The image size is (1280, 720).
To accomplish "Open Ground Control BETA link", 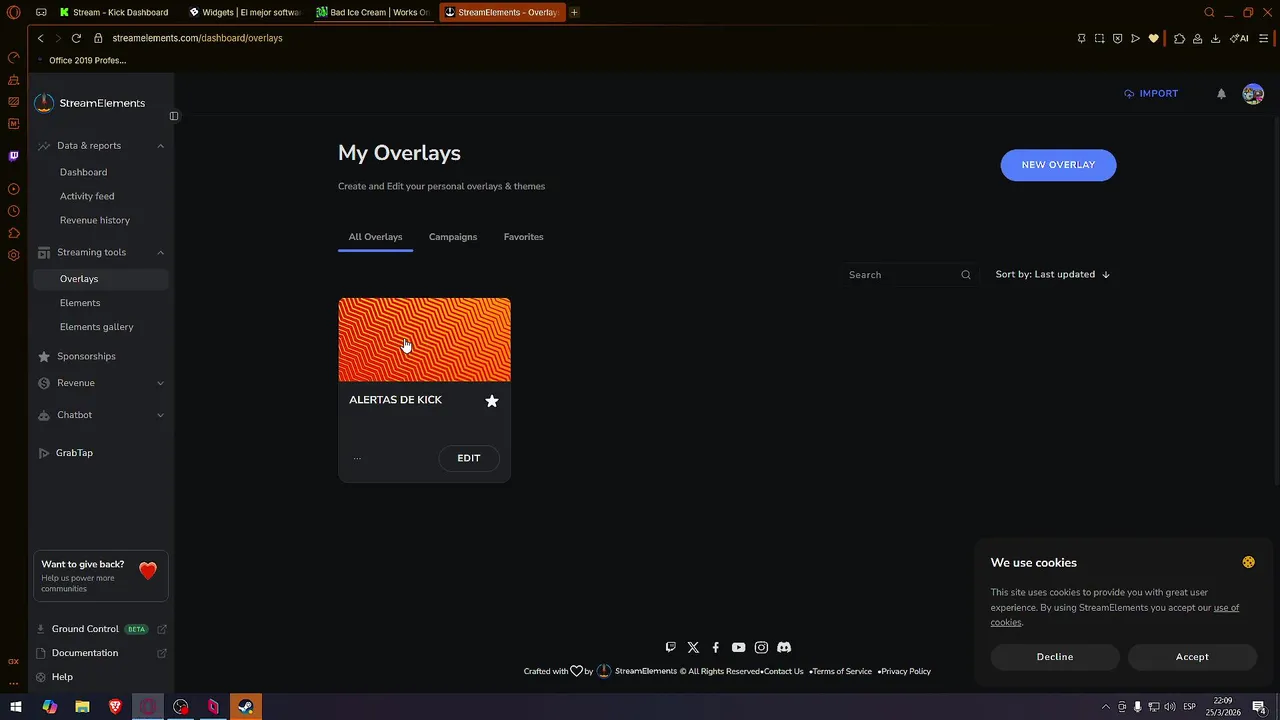I will pos(101,629).
